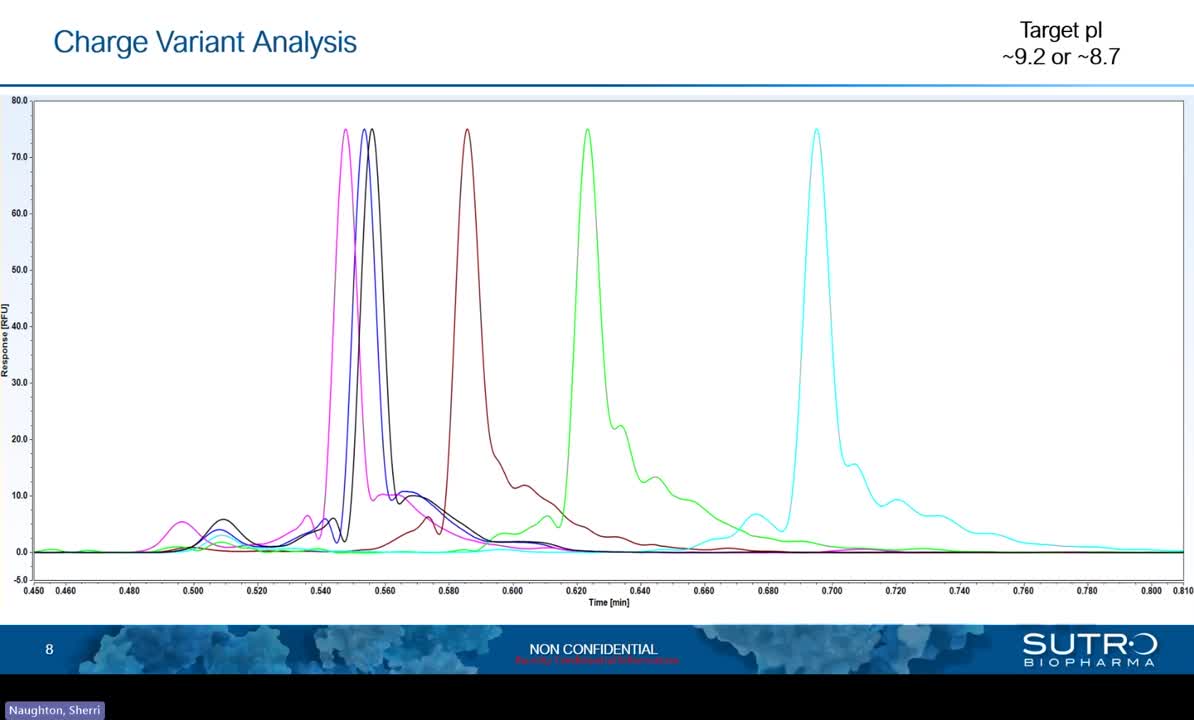
Task: Click the 0.520 x-axis tick label
Action: point(257,591)
